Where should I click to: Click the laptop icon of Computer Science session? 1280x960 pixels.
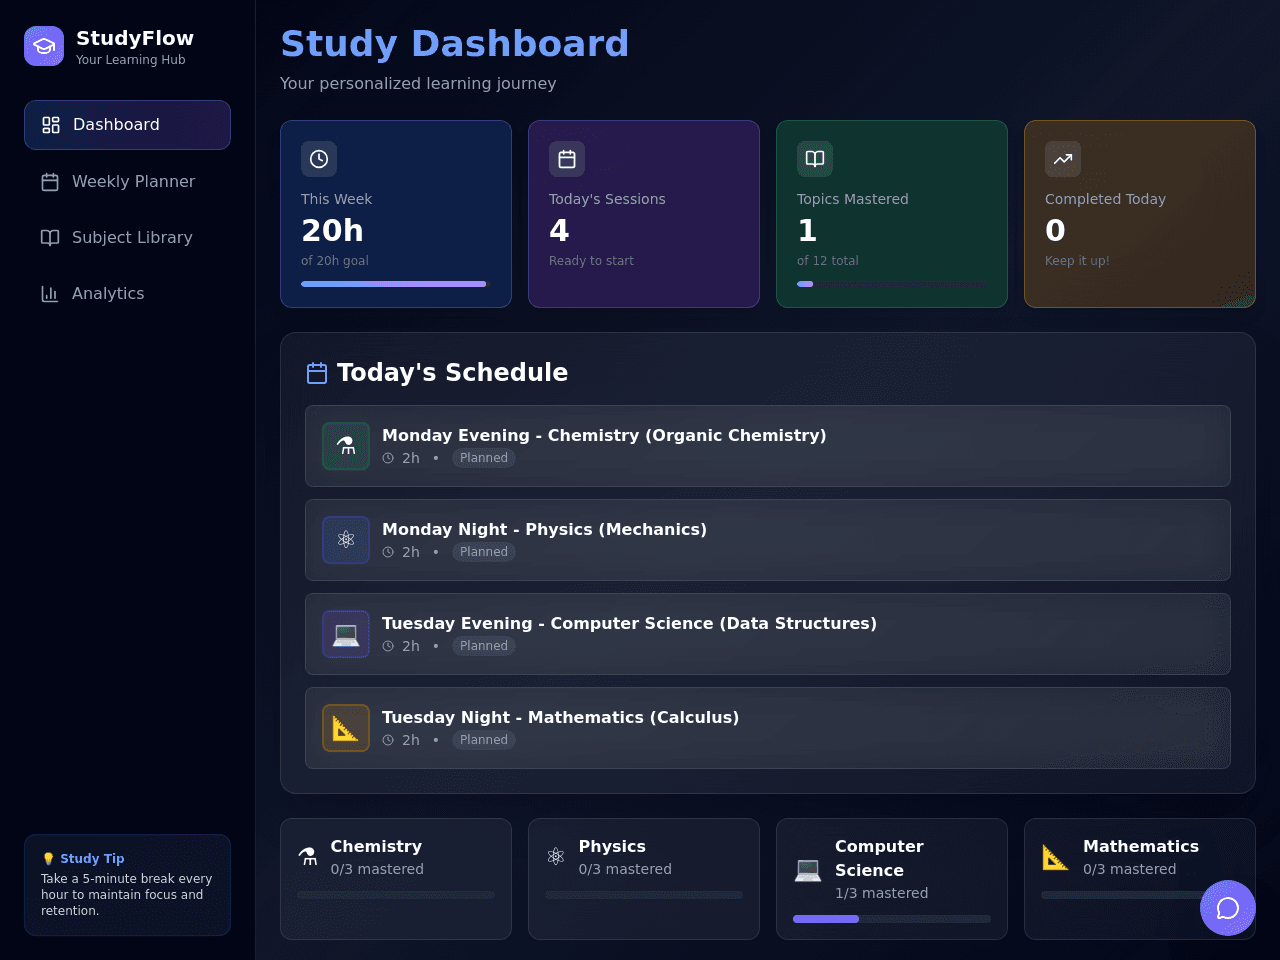click(346, 634)
